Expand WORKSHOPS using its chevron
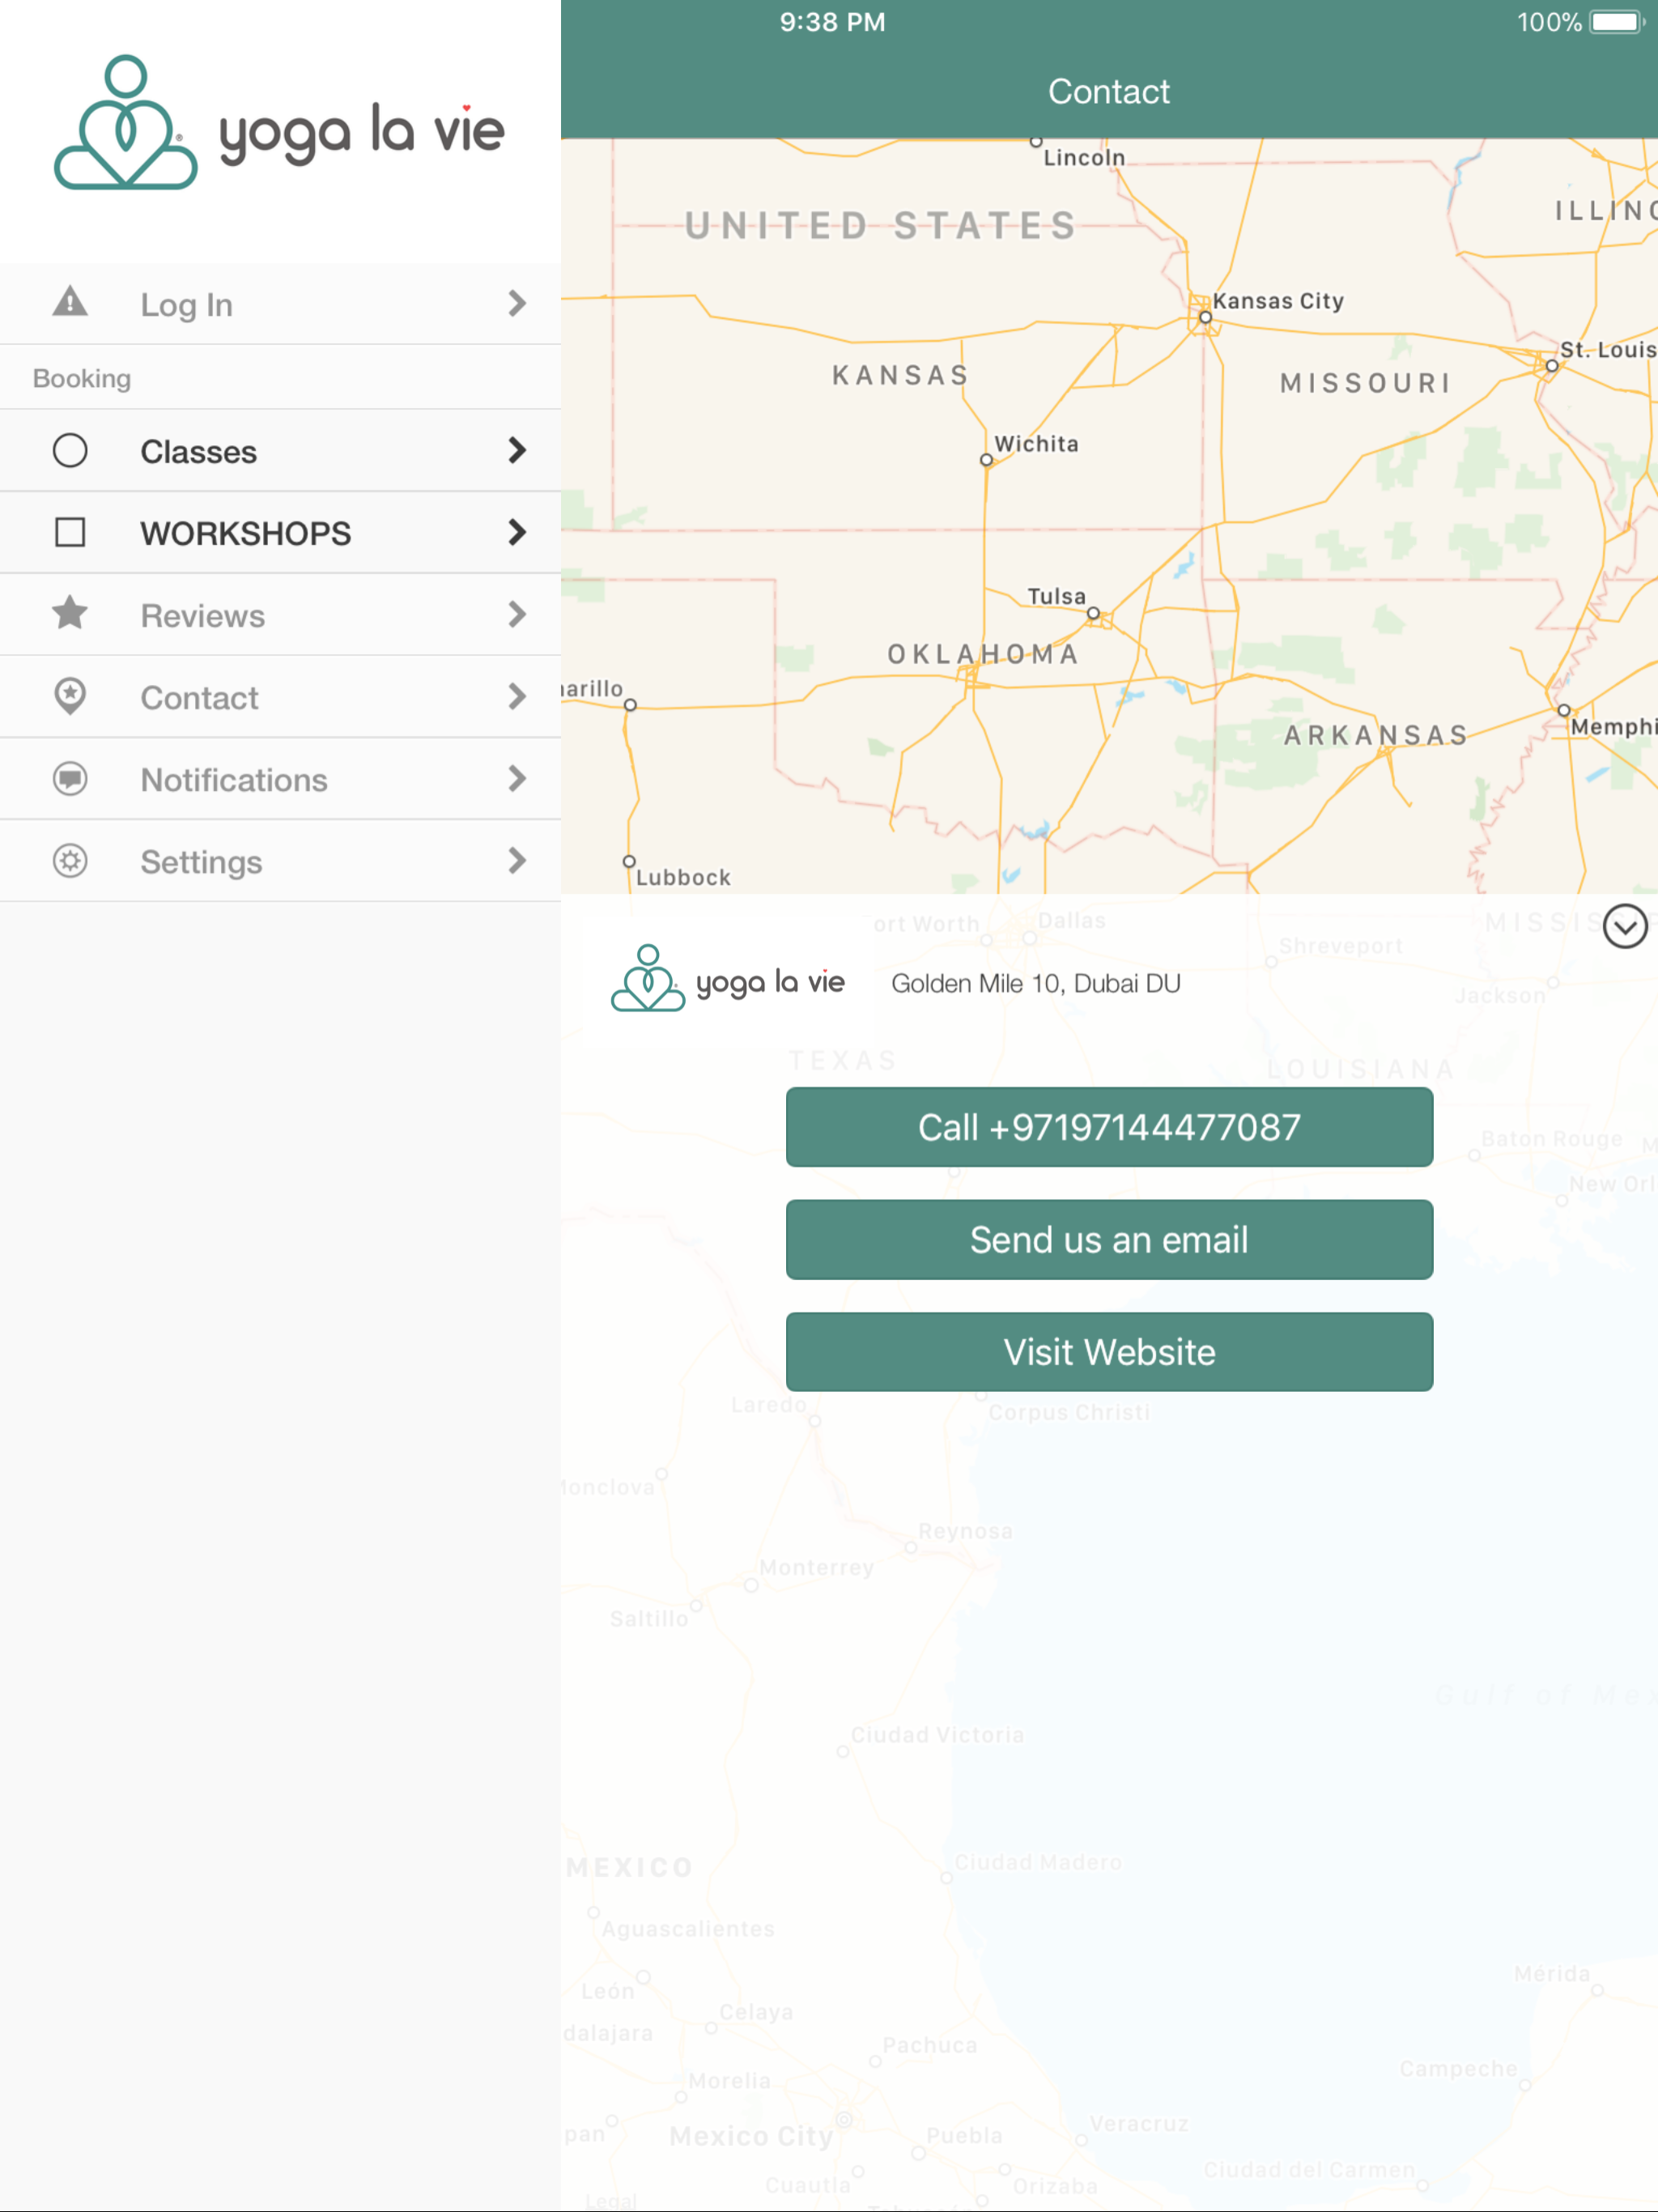Viewport: 1658px width, 2212px height. [517, 532]
